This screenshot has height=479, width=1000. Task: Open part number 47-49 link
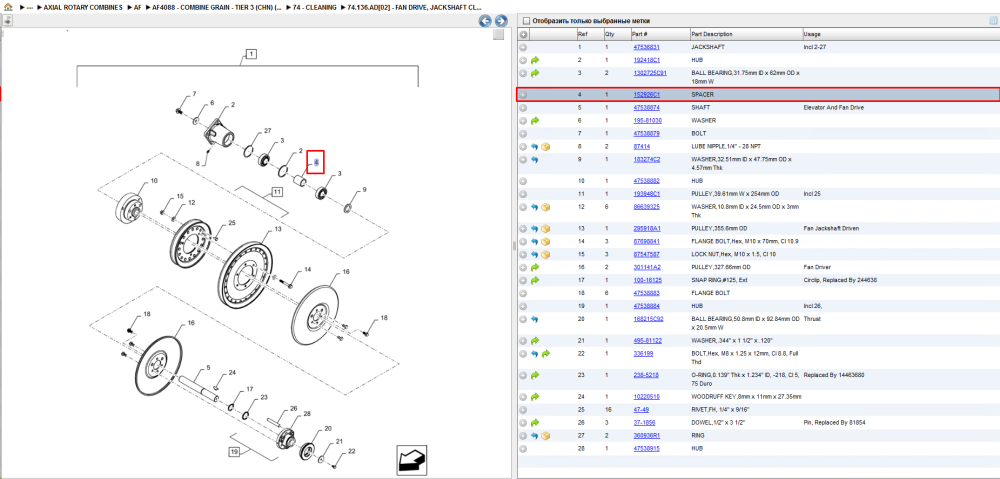tap(641, 409)
